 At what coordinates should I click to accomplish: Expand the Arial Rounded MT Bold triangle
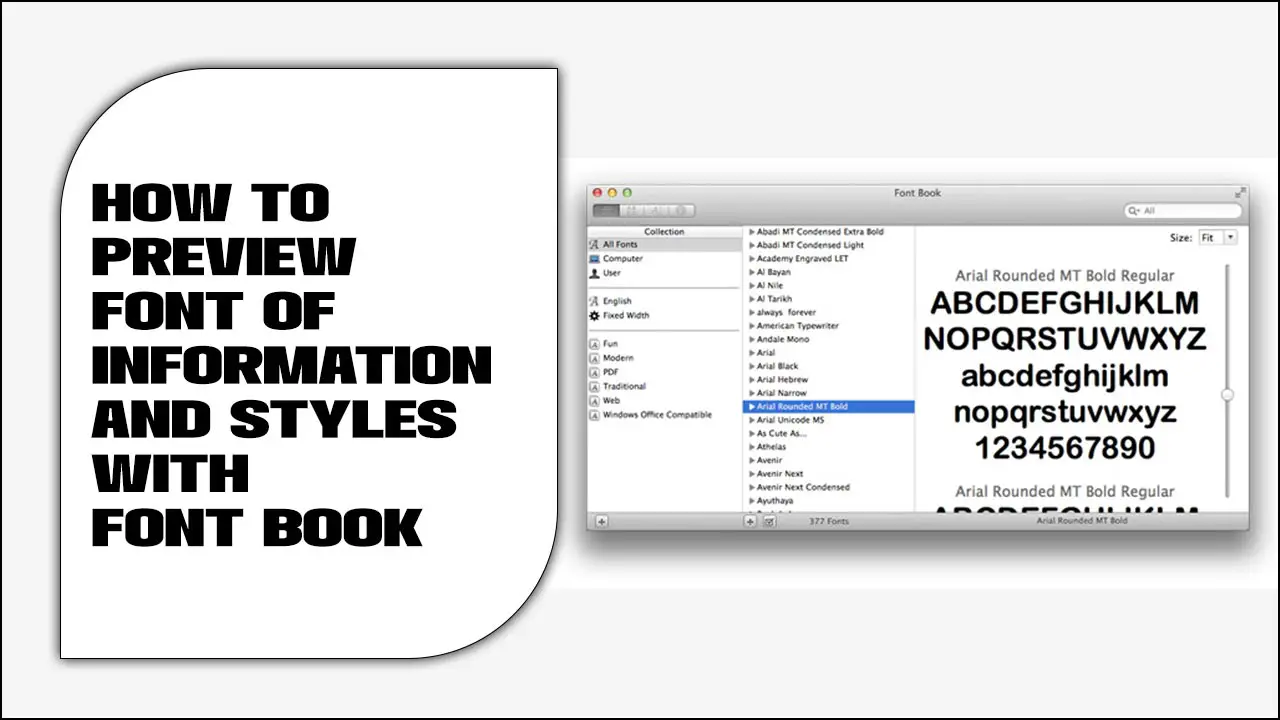pyautogui.click(x=752, y=407)
